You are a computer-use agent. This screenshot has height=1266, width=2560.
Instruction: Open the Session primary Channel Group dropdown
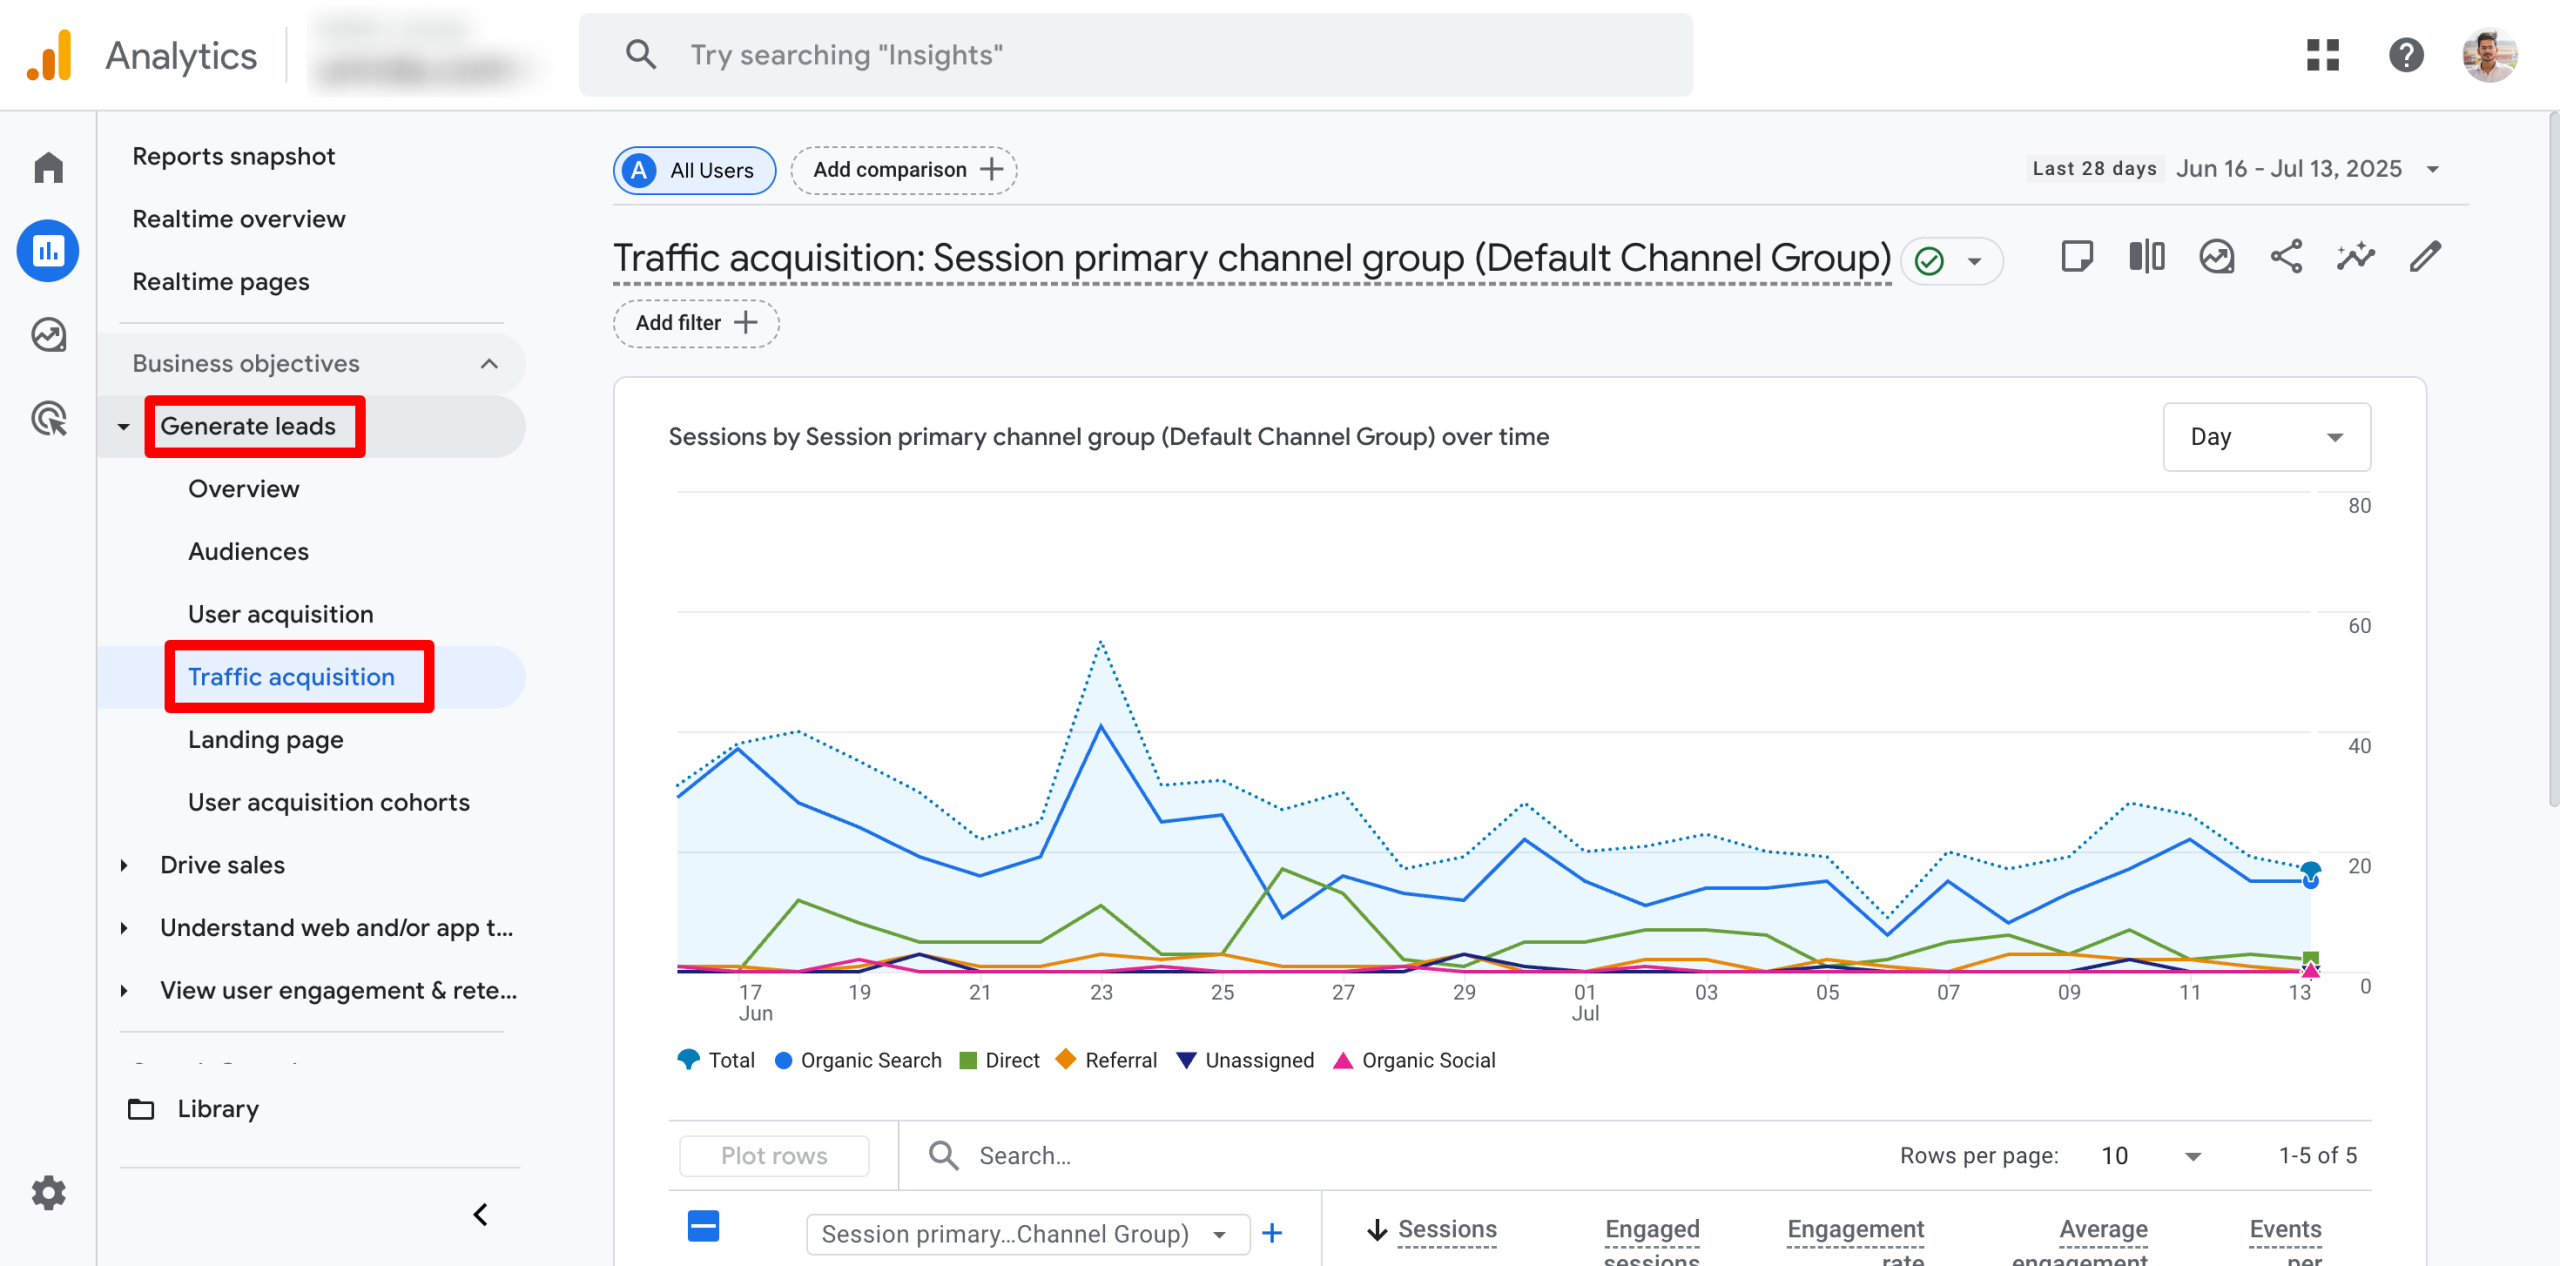pyautogui.click(x=1027, y=1233)
